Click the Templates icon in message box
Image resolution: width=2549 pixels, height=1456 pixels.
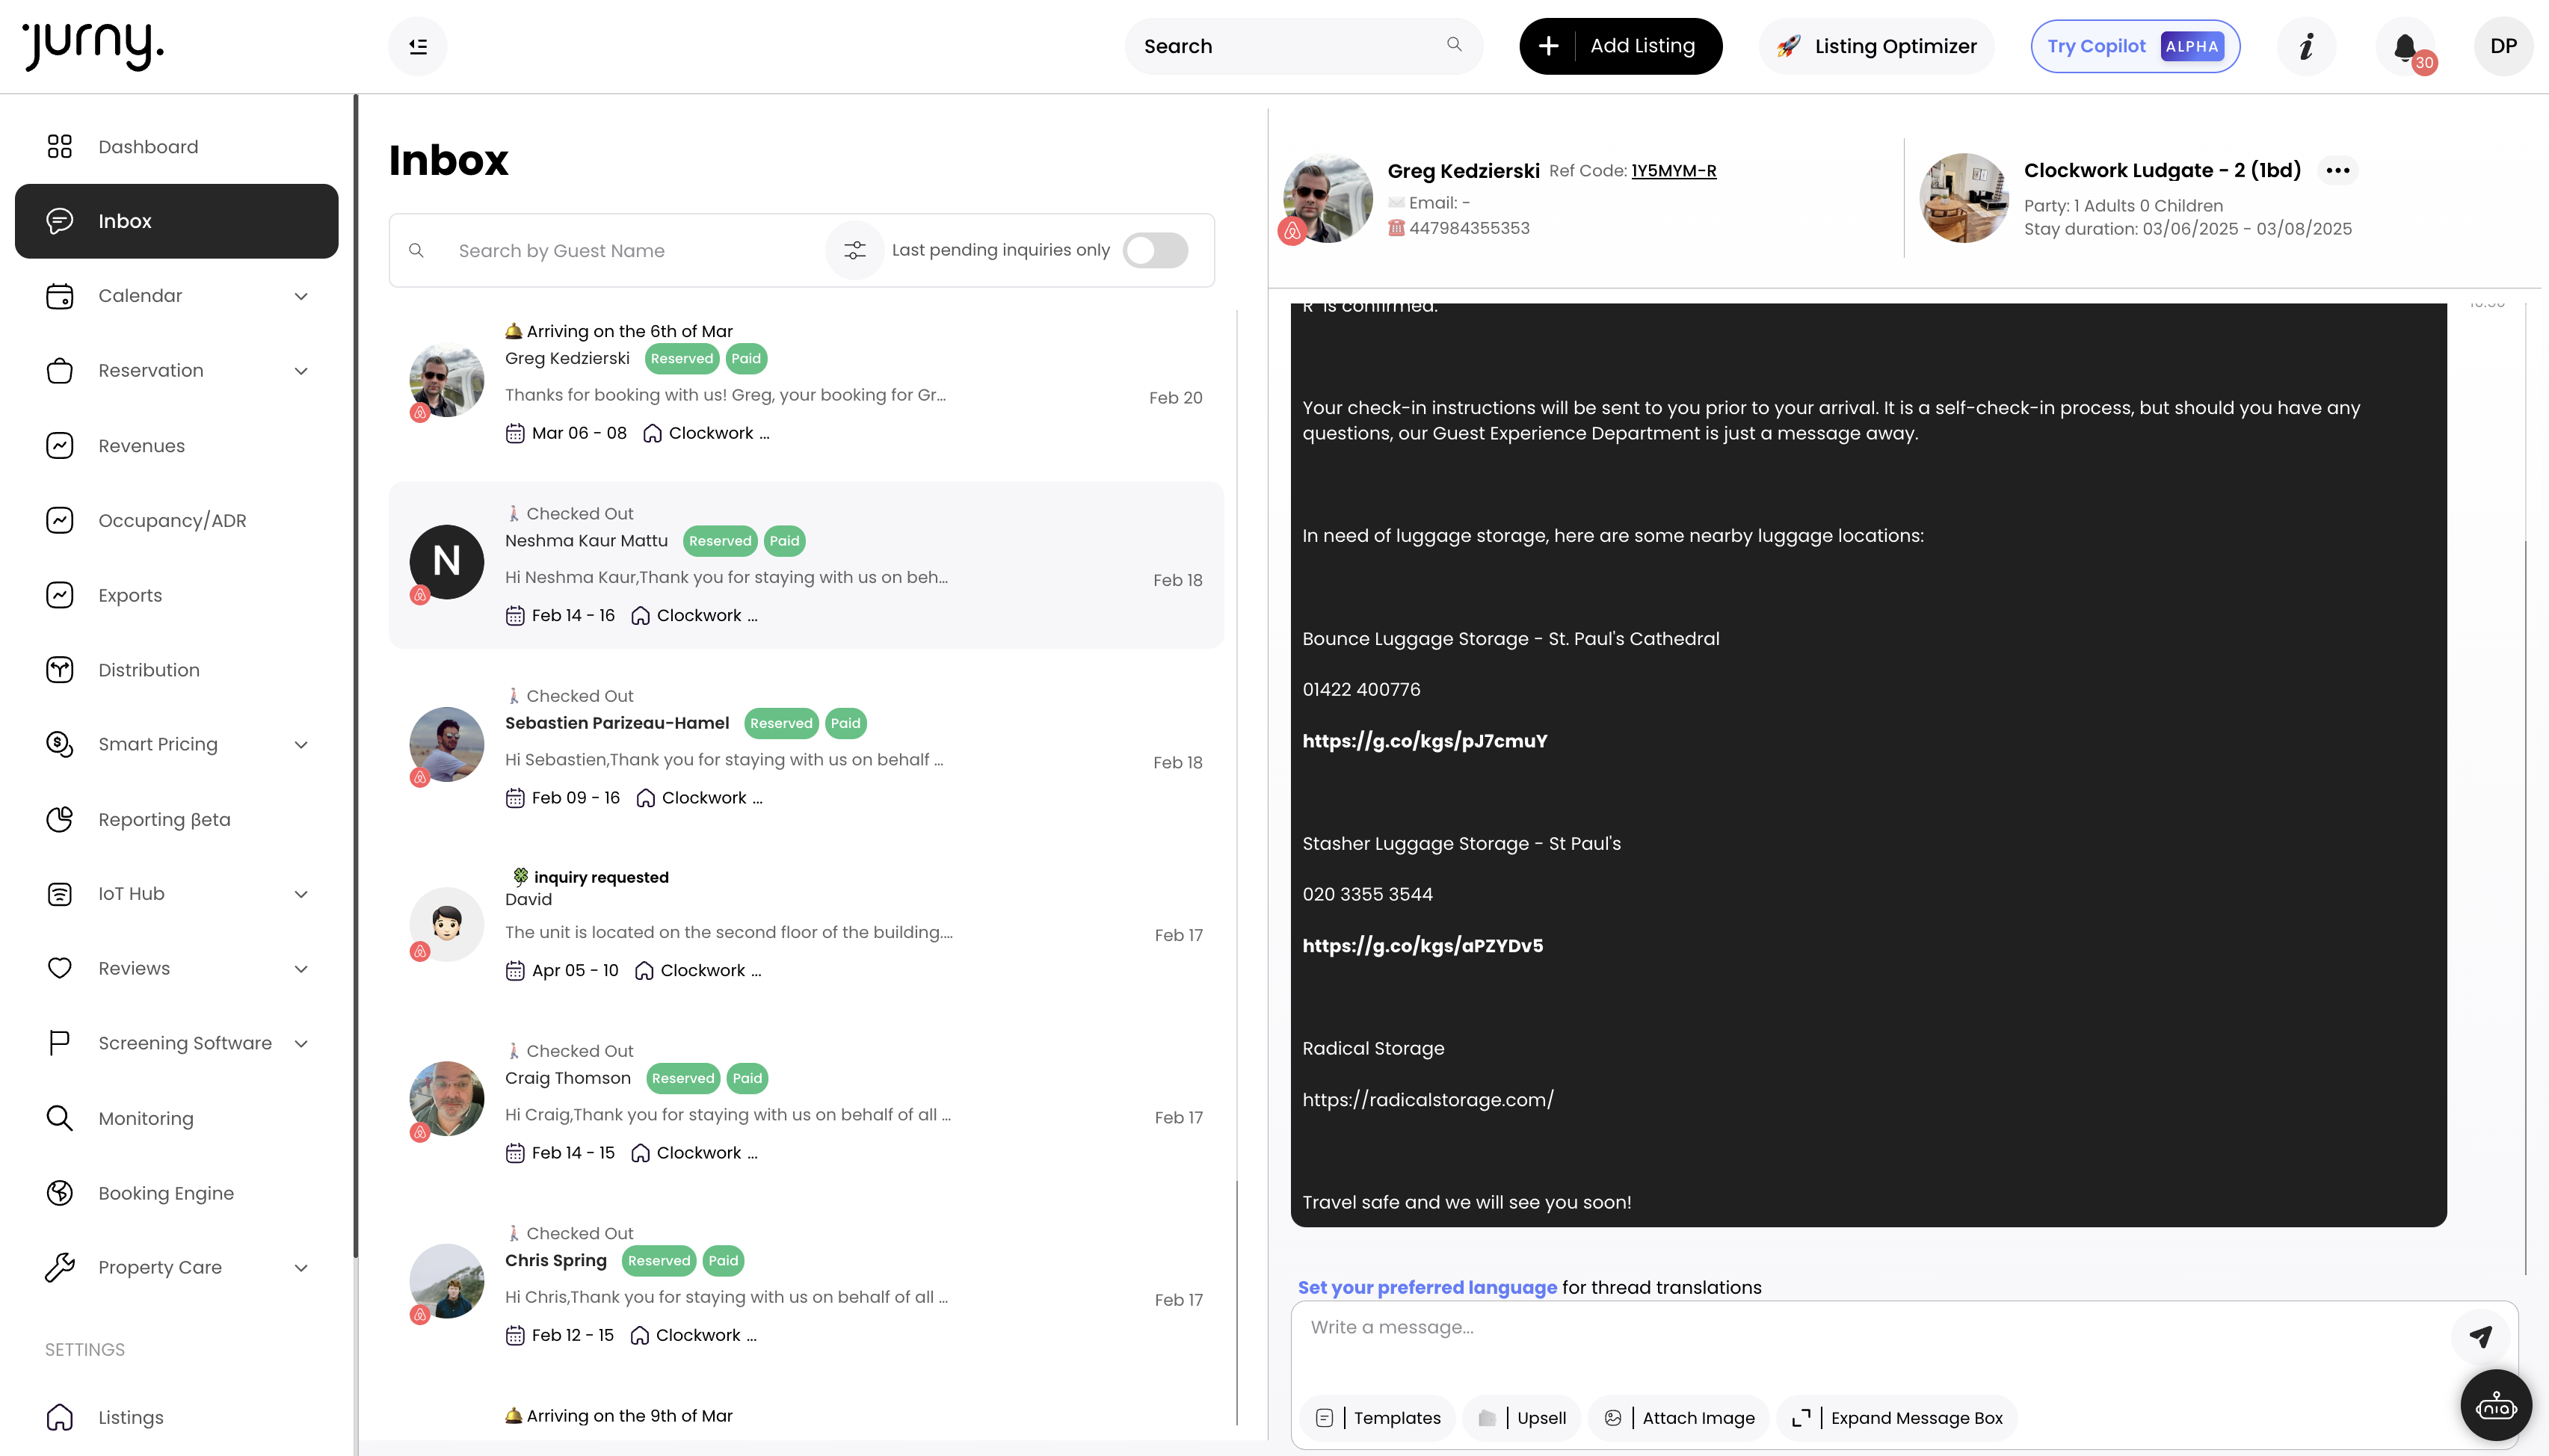[x=1324, y=1418]
